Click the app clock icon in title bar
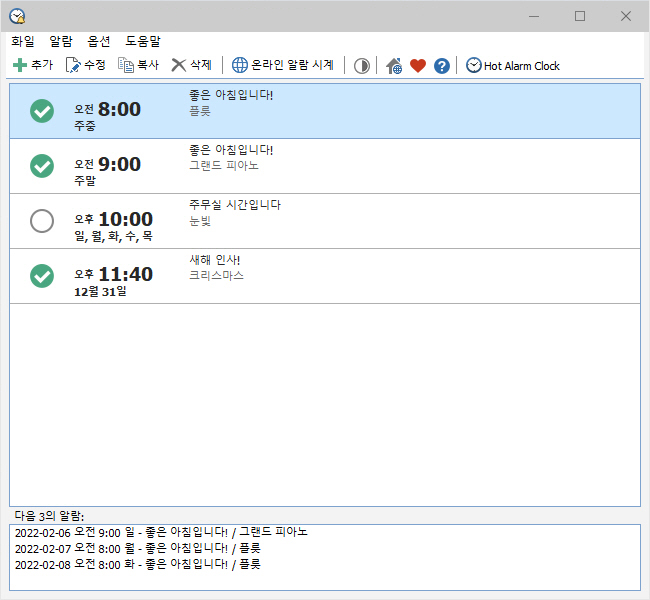 (x=17, y=16)
